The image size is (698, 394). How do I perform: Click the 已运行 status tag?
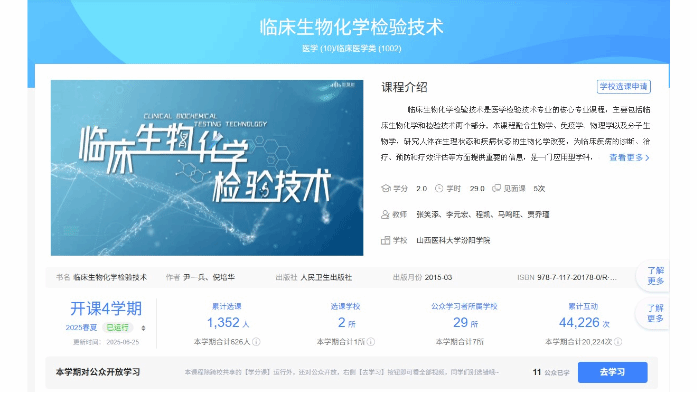(x=117, y=328)
